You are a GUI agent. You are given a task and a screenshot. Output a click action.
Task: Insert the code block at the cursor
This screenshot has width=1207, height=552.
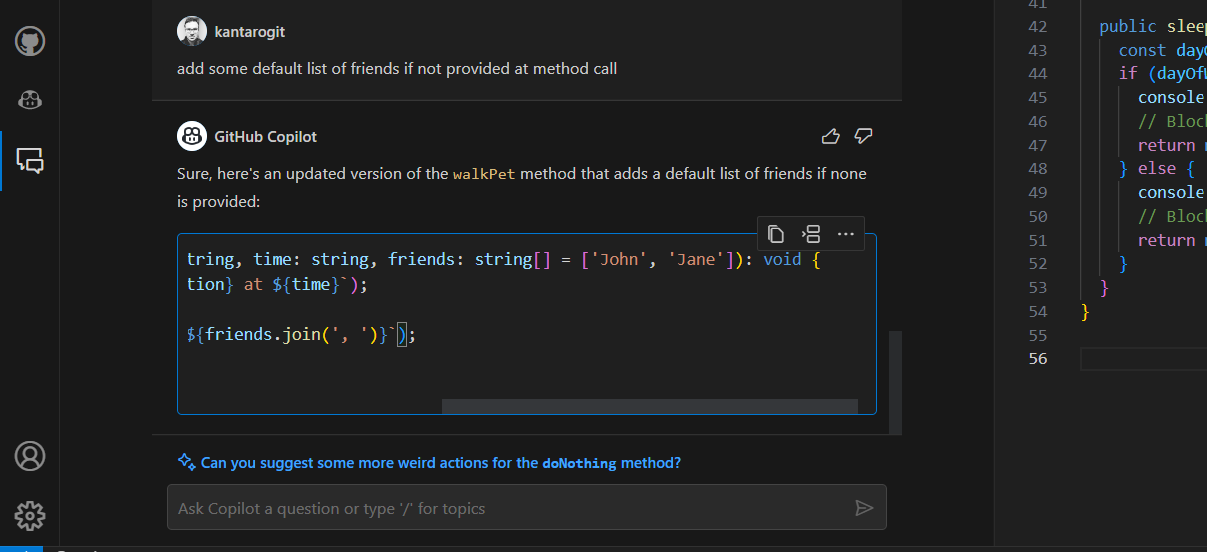(x=811, y=234)
